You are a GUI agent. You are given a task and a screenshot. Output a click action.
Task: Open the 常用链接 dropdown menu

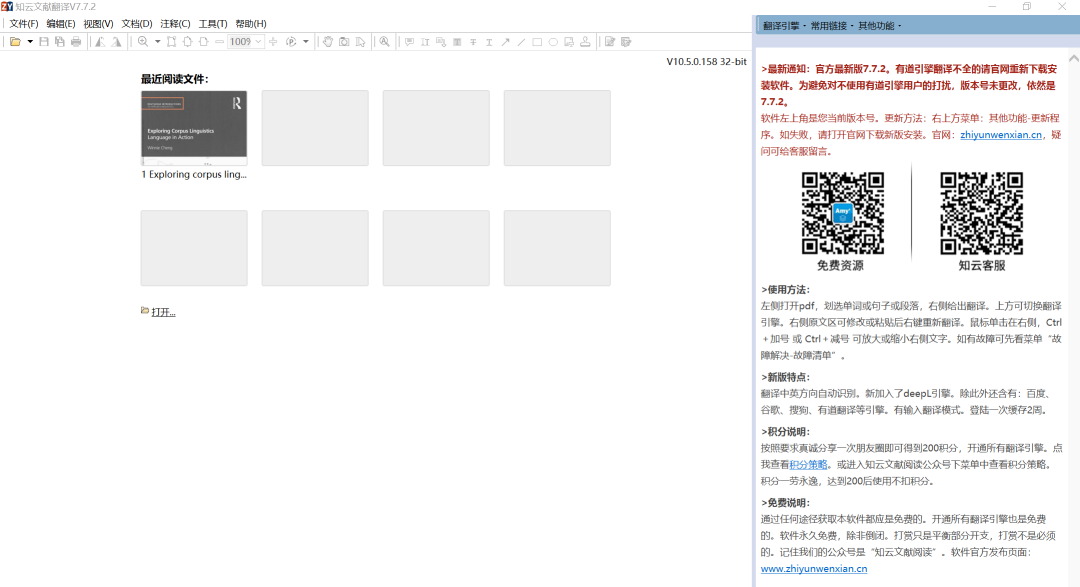coord(832,25)
